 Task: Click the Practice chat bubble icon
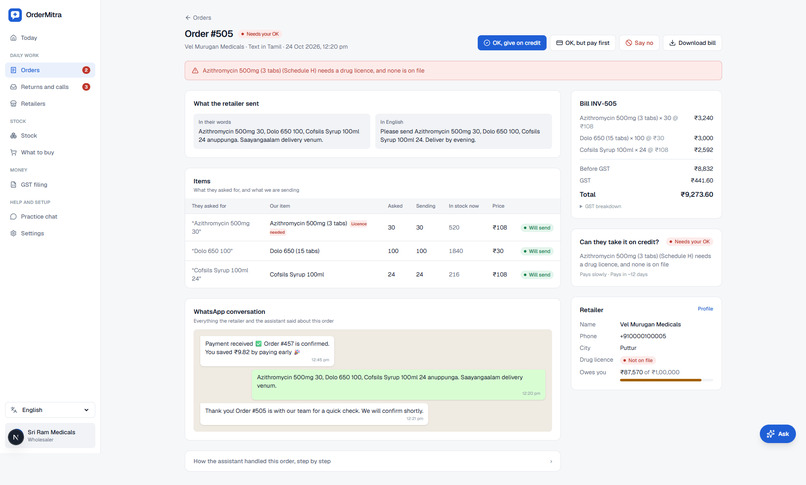[13, 217]
